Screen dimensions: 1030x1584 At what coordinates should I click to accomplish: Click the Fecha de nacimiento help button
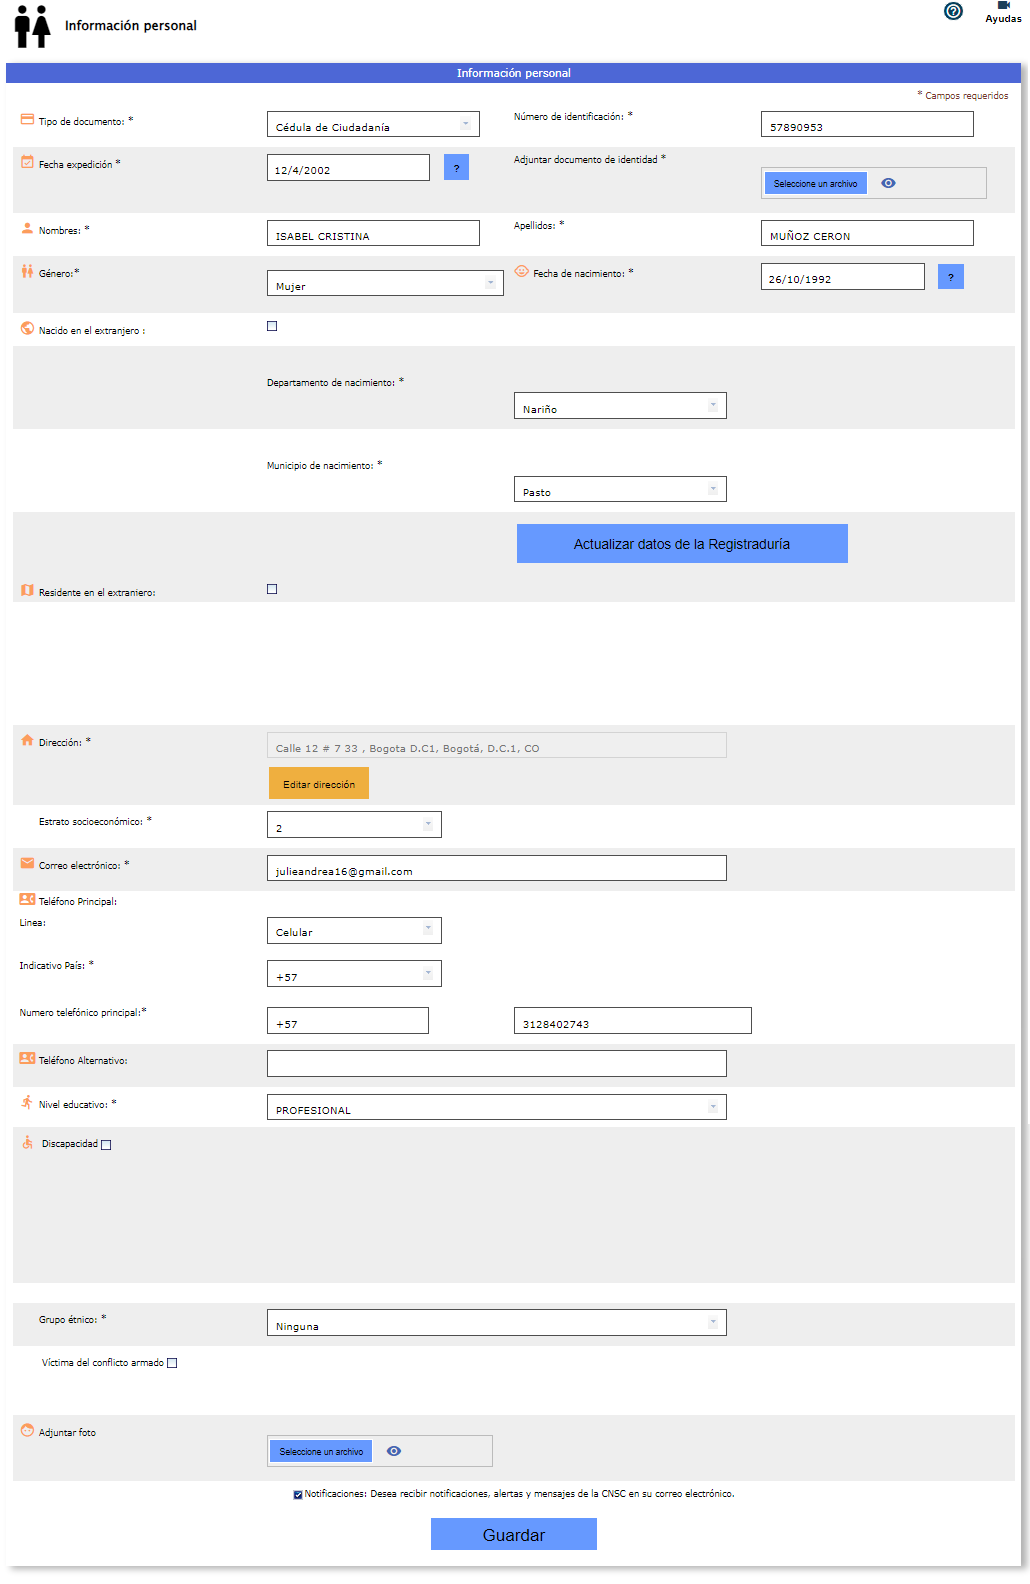pyautogui.click(x=950, y=277)
